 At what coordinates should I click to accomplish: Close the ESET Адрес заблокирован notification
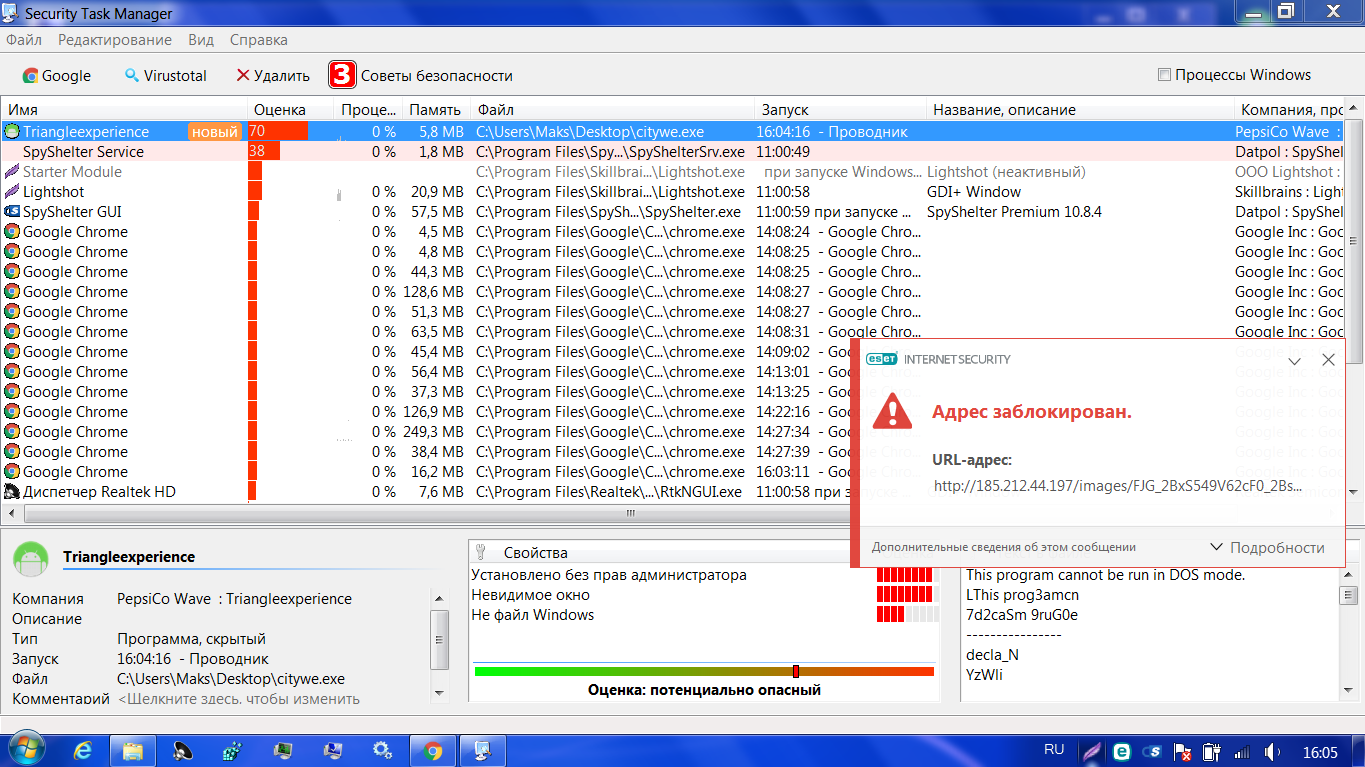(x=1328, y=360)
